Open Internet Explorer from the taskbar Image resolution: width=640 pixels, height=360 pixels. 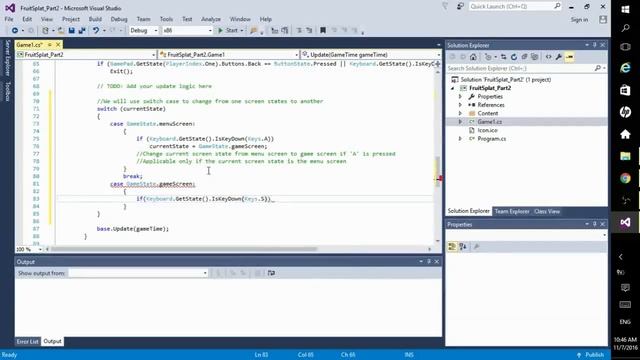pyautogui.click(x=625, y=68)
